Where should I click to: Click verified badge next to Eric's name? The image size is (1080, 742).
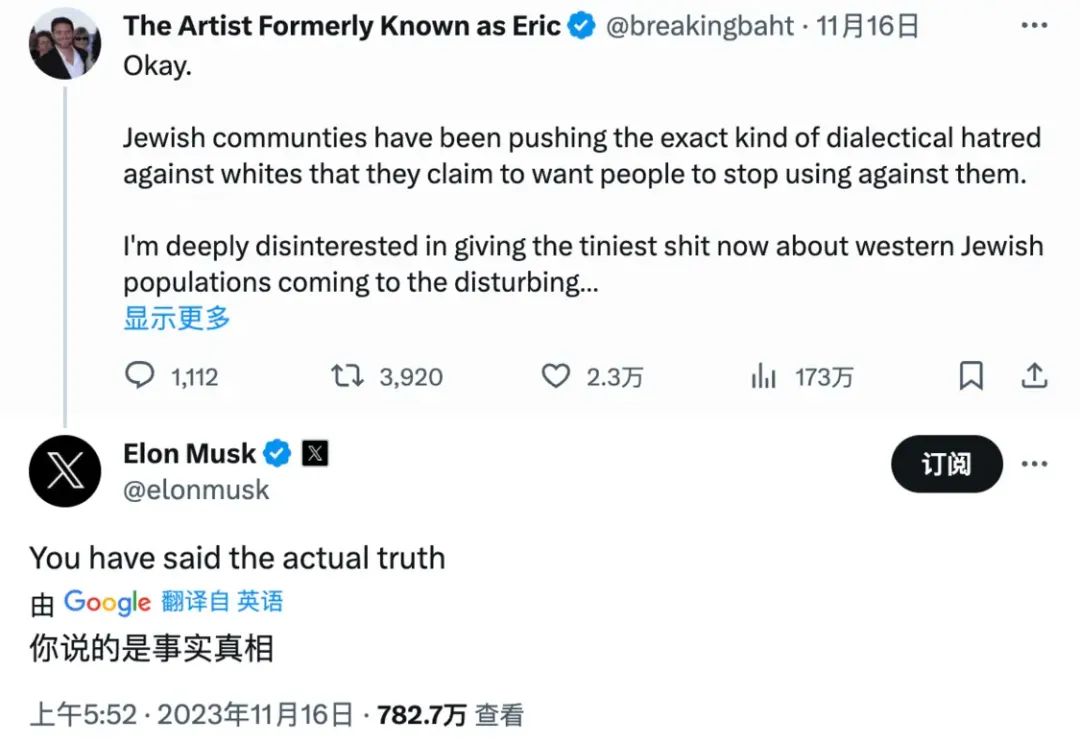[581, 27]
